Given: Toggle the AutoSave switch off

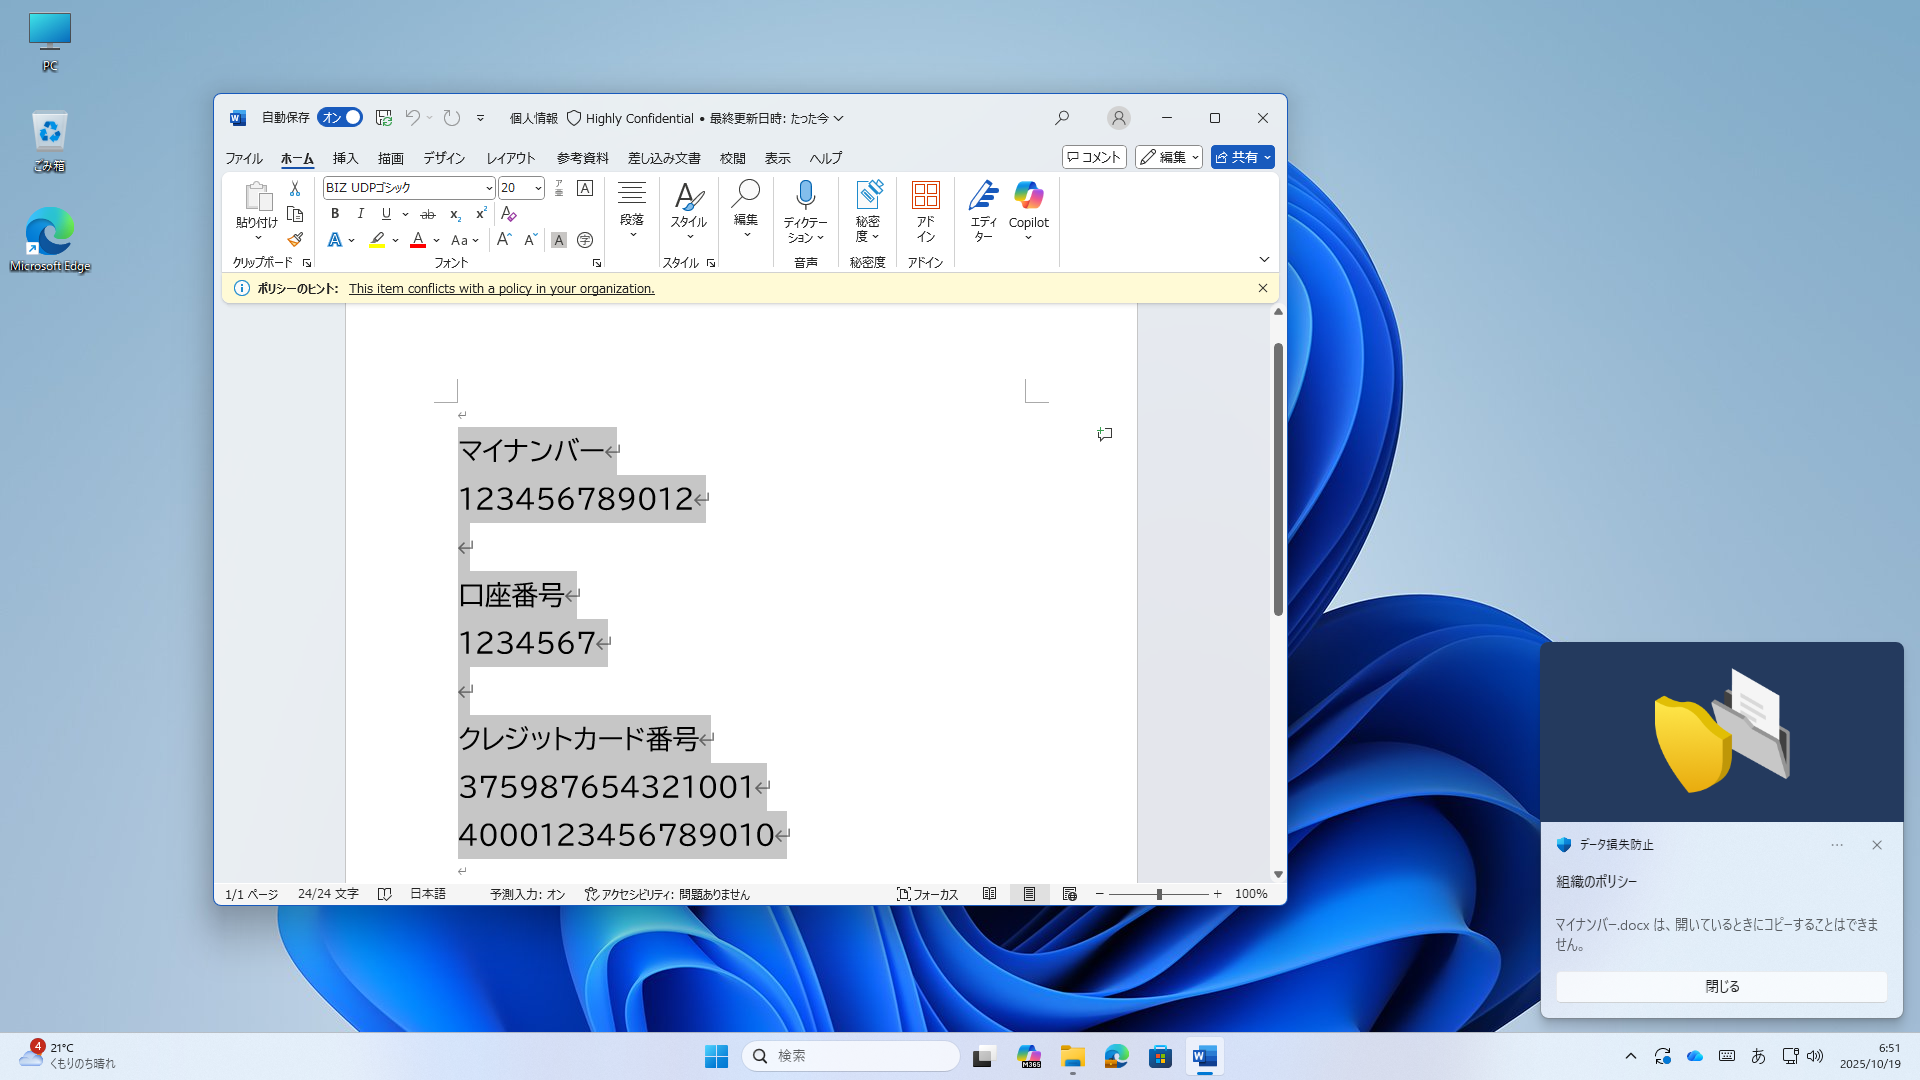Looking at the screenshot, I should (340, 118).
